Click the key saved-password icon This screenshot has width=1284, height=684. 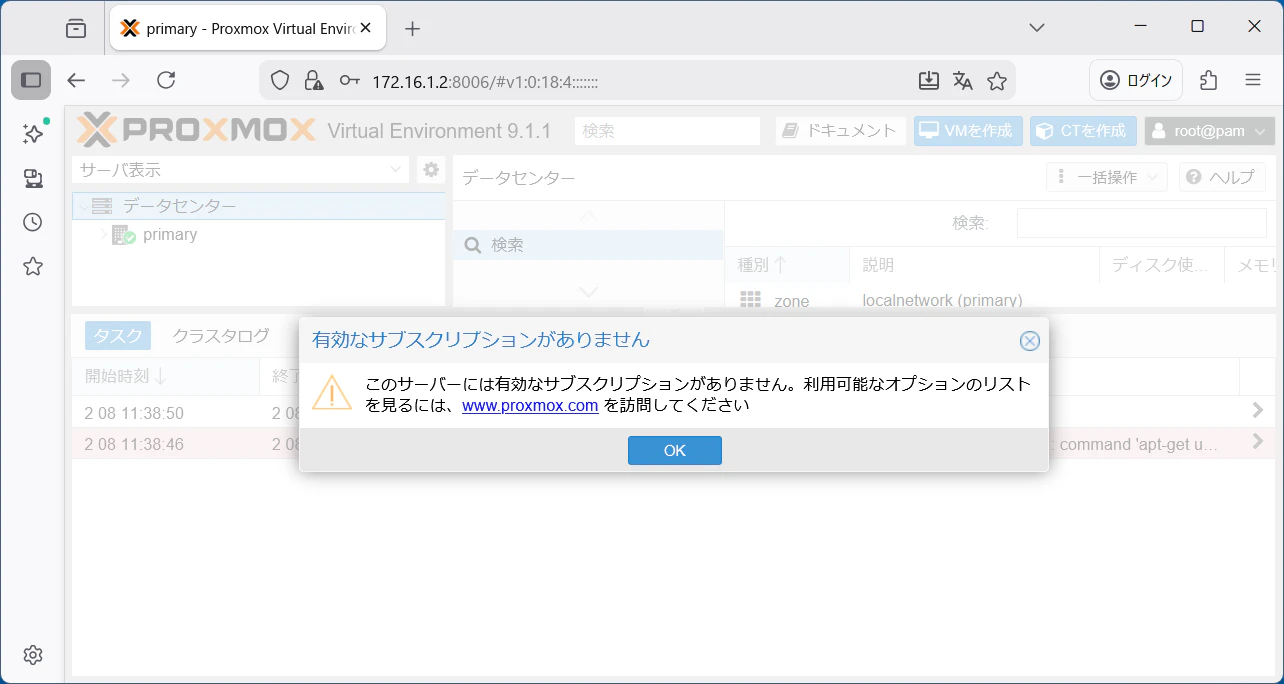[x=349, y=81]
